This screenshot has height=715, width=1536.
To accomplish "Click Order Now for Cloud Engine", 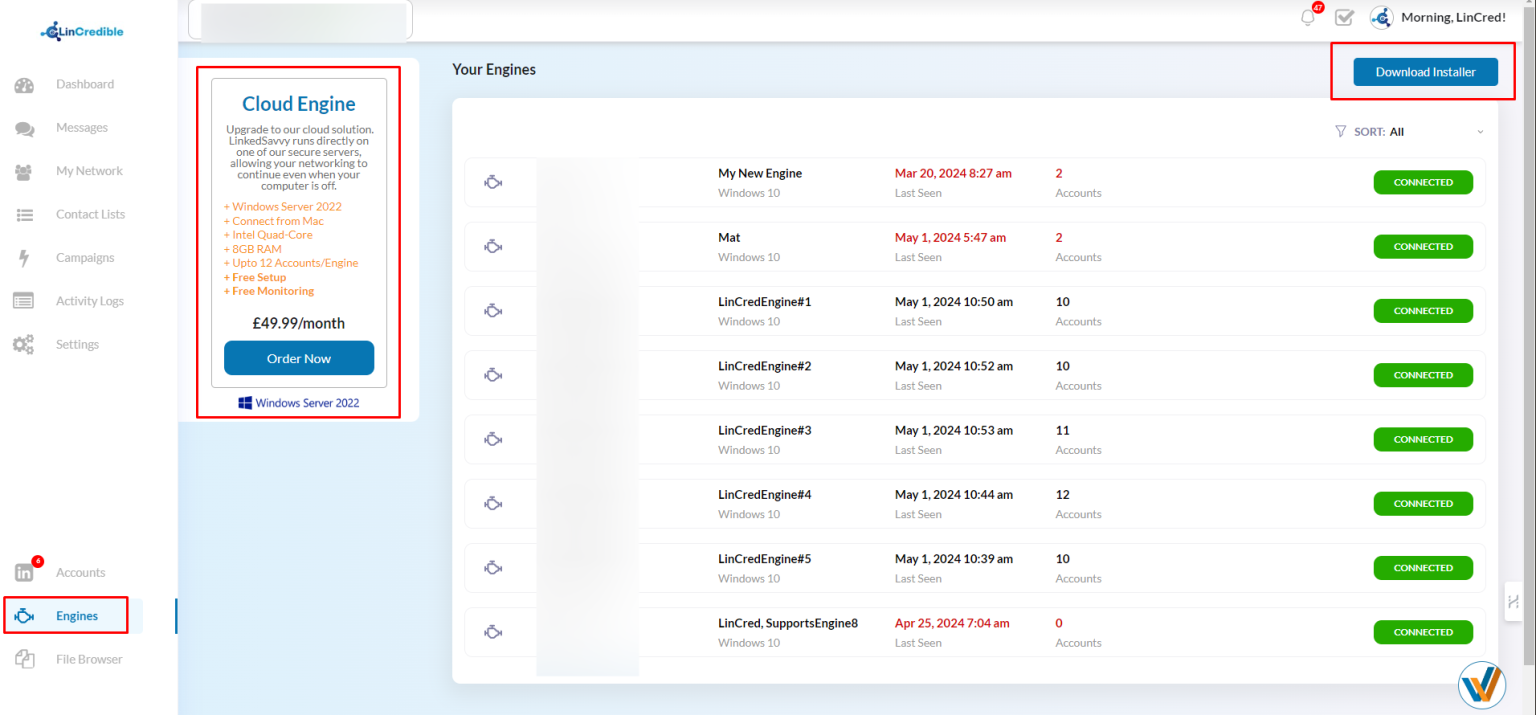I will click(299, 358).
